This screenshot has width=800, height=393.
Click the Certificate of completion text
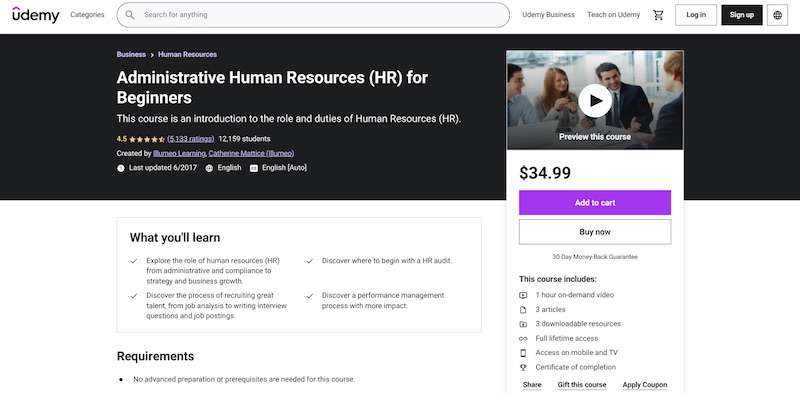[576, 367]
